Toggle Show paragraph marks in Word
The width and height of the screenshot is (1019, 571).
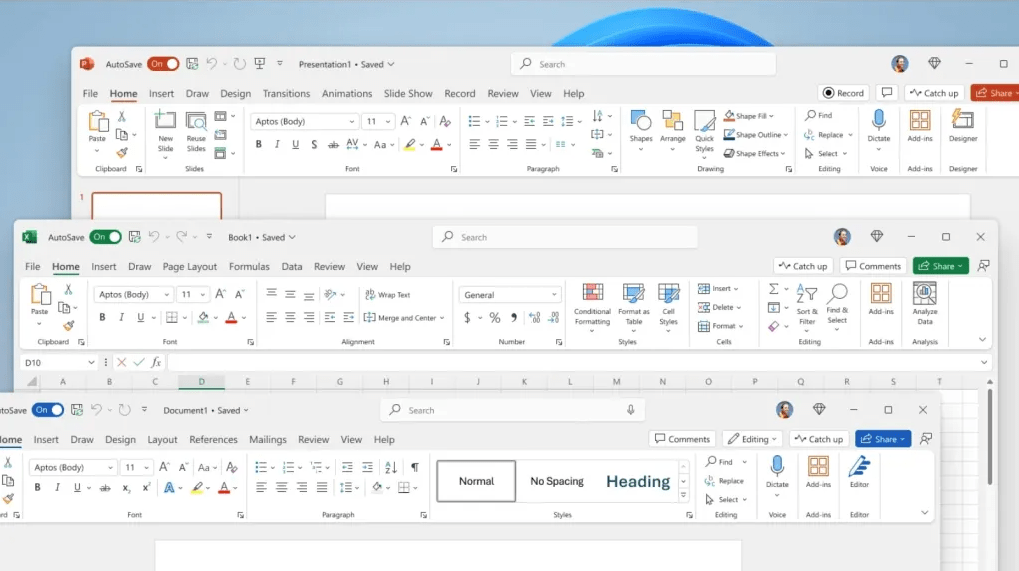(415, 467)
